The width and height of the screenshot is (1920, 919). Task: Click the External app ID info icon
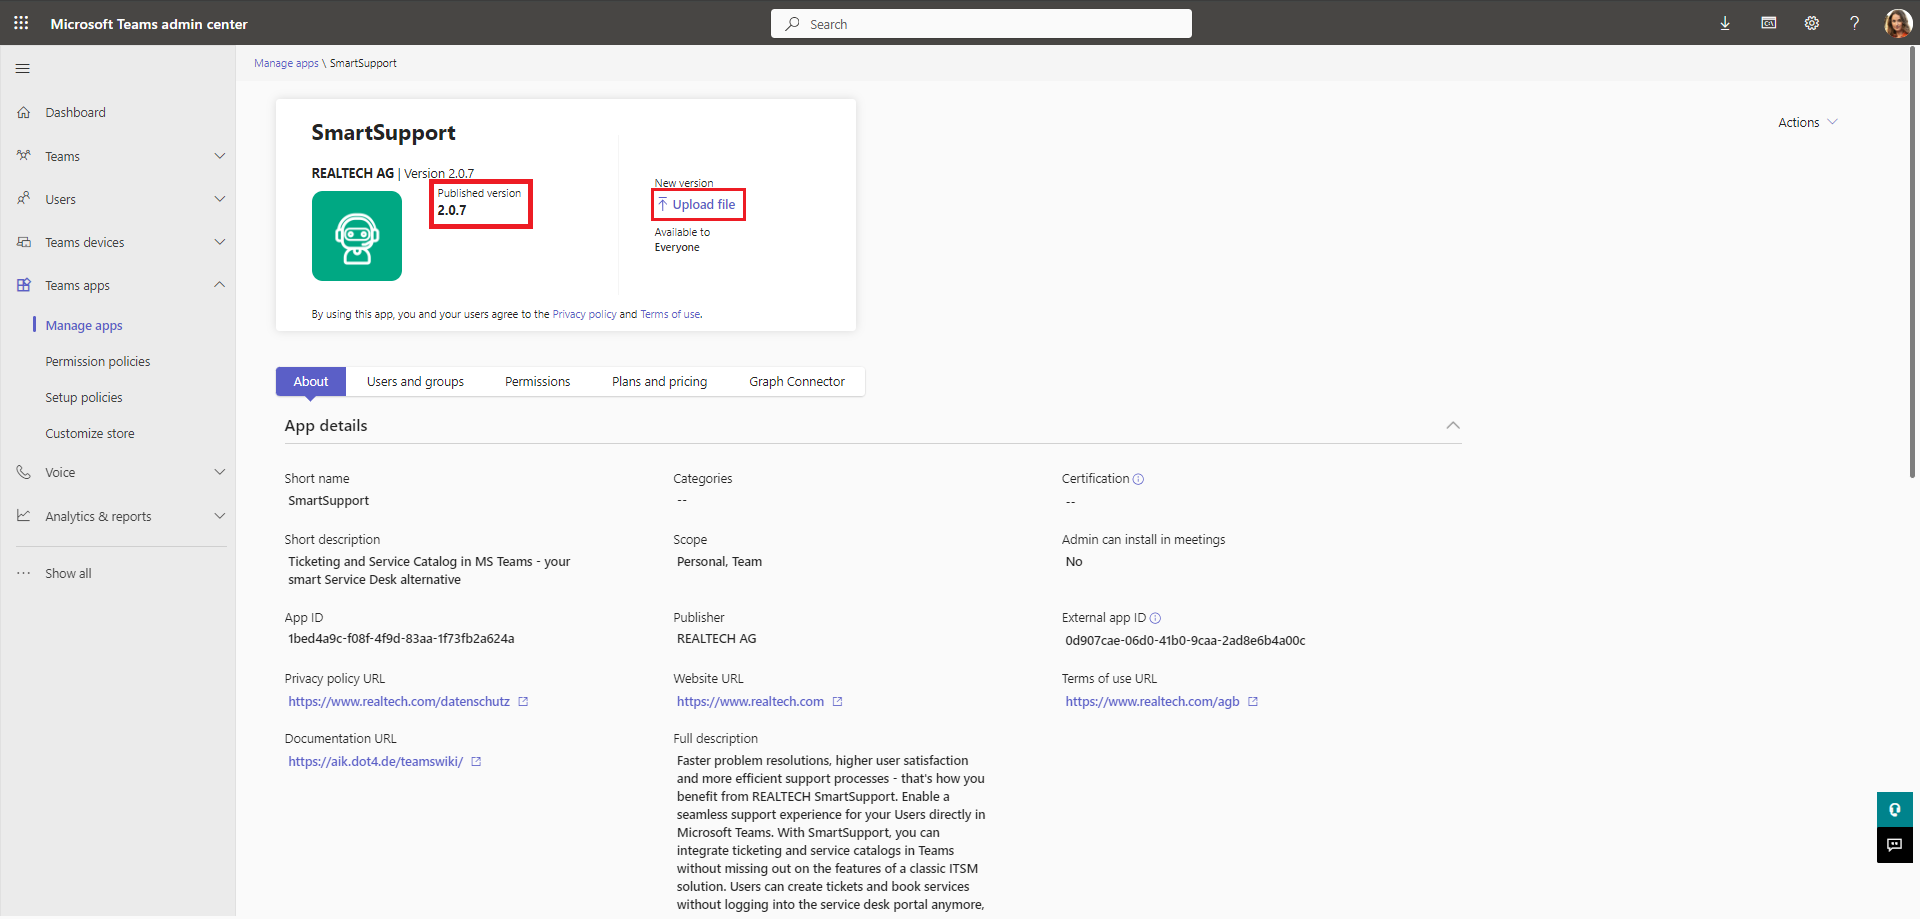[x=1155, y=618]
